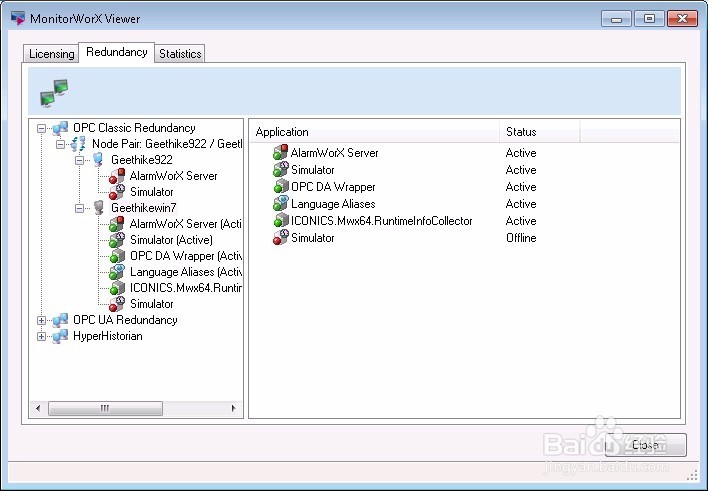Viewport: 708px width, 491px height.
Task: Click the redundancy computers icon in the blue banner
Action: (x=54, y=93)
